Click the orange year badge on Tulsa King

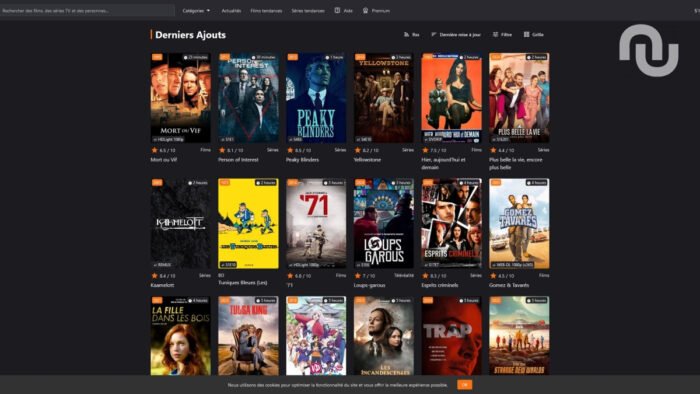tap(225, 300)
